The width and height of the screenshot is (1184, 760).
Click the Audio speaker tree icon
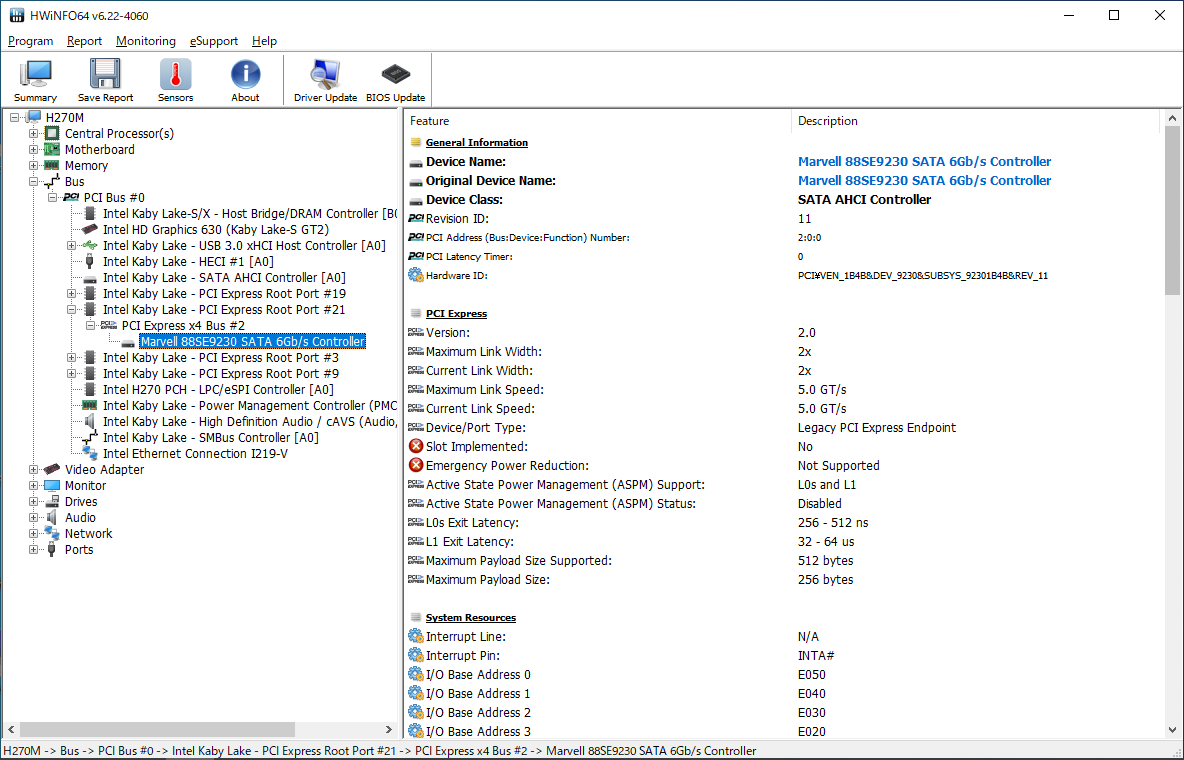52,517
